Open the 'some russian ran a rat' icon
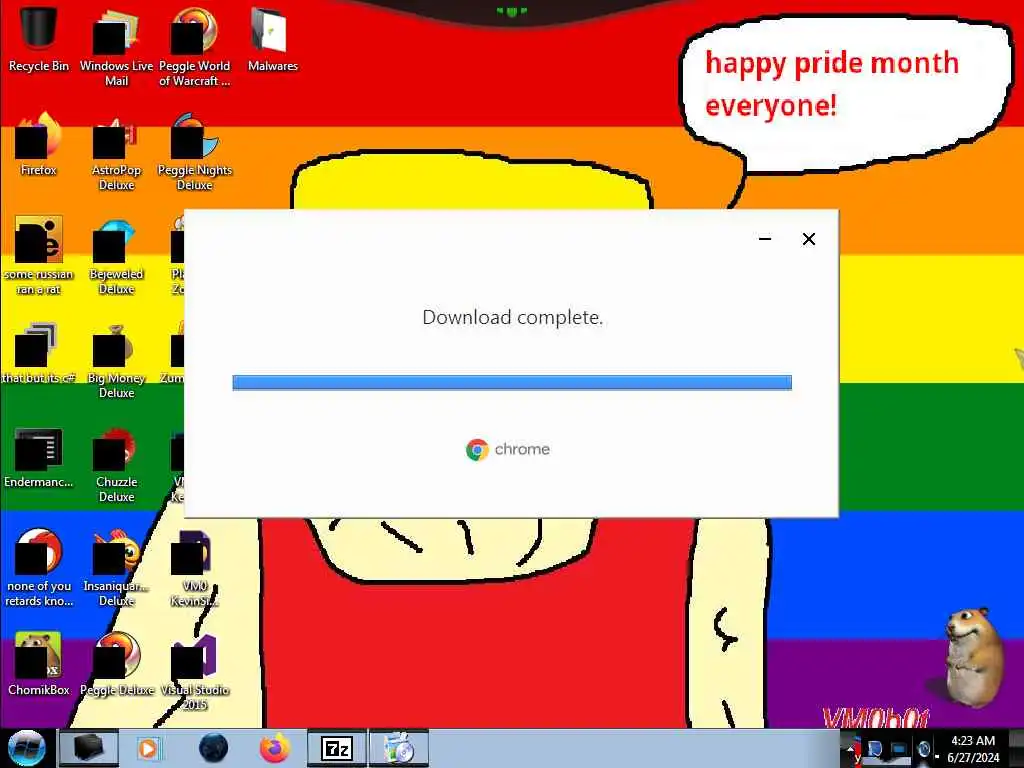 coord(39,255)
